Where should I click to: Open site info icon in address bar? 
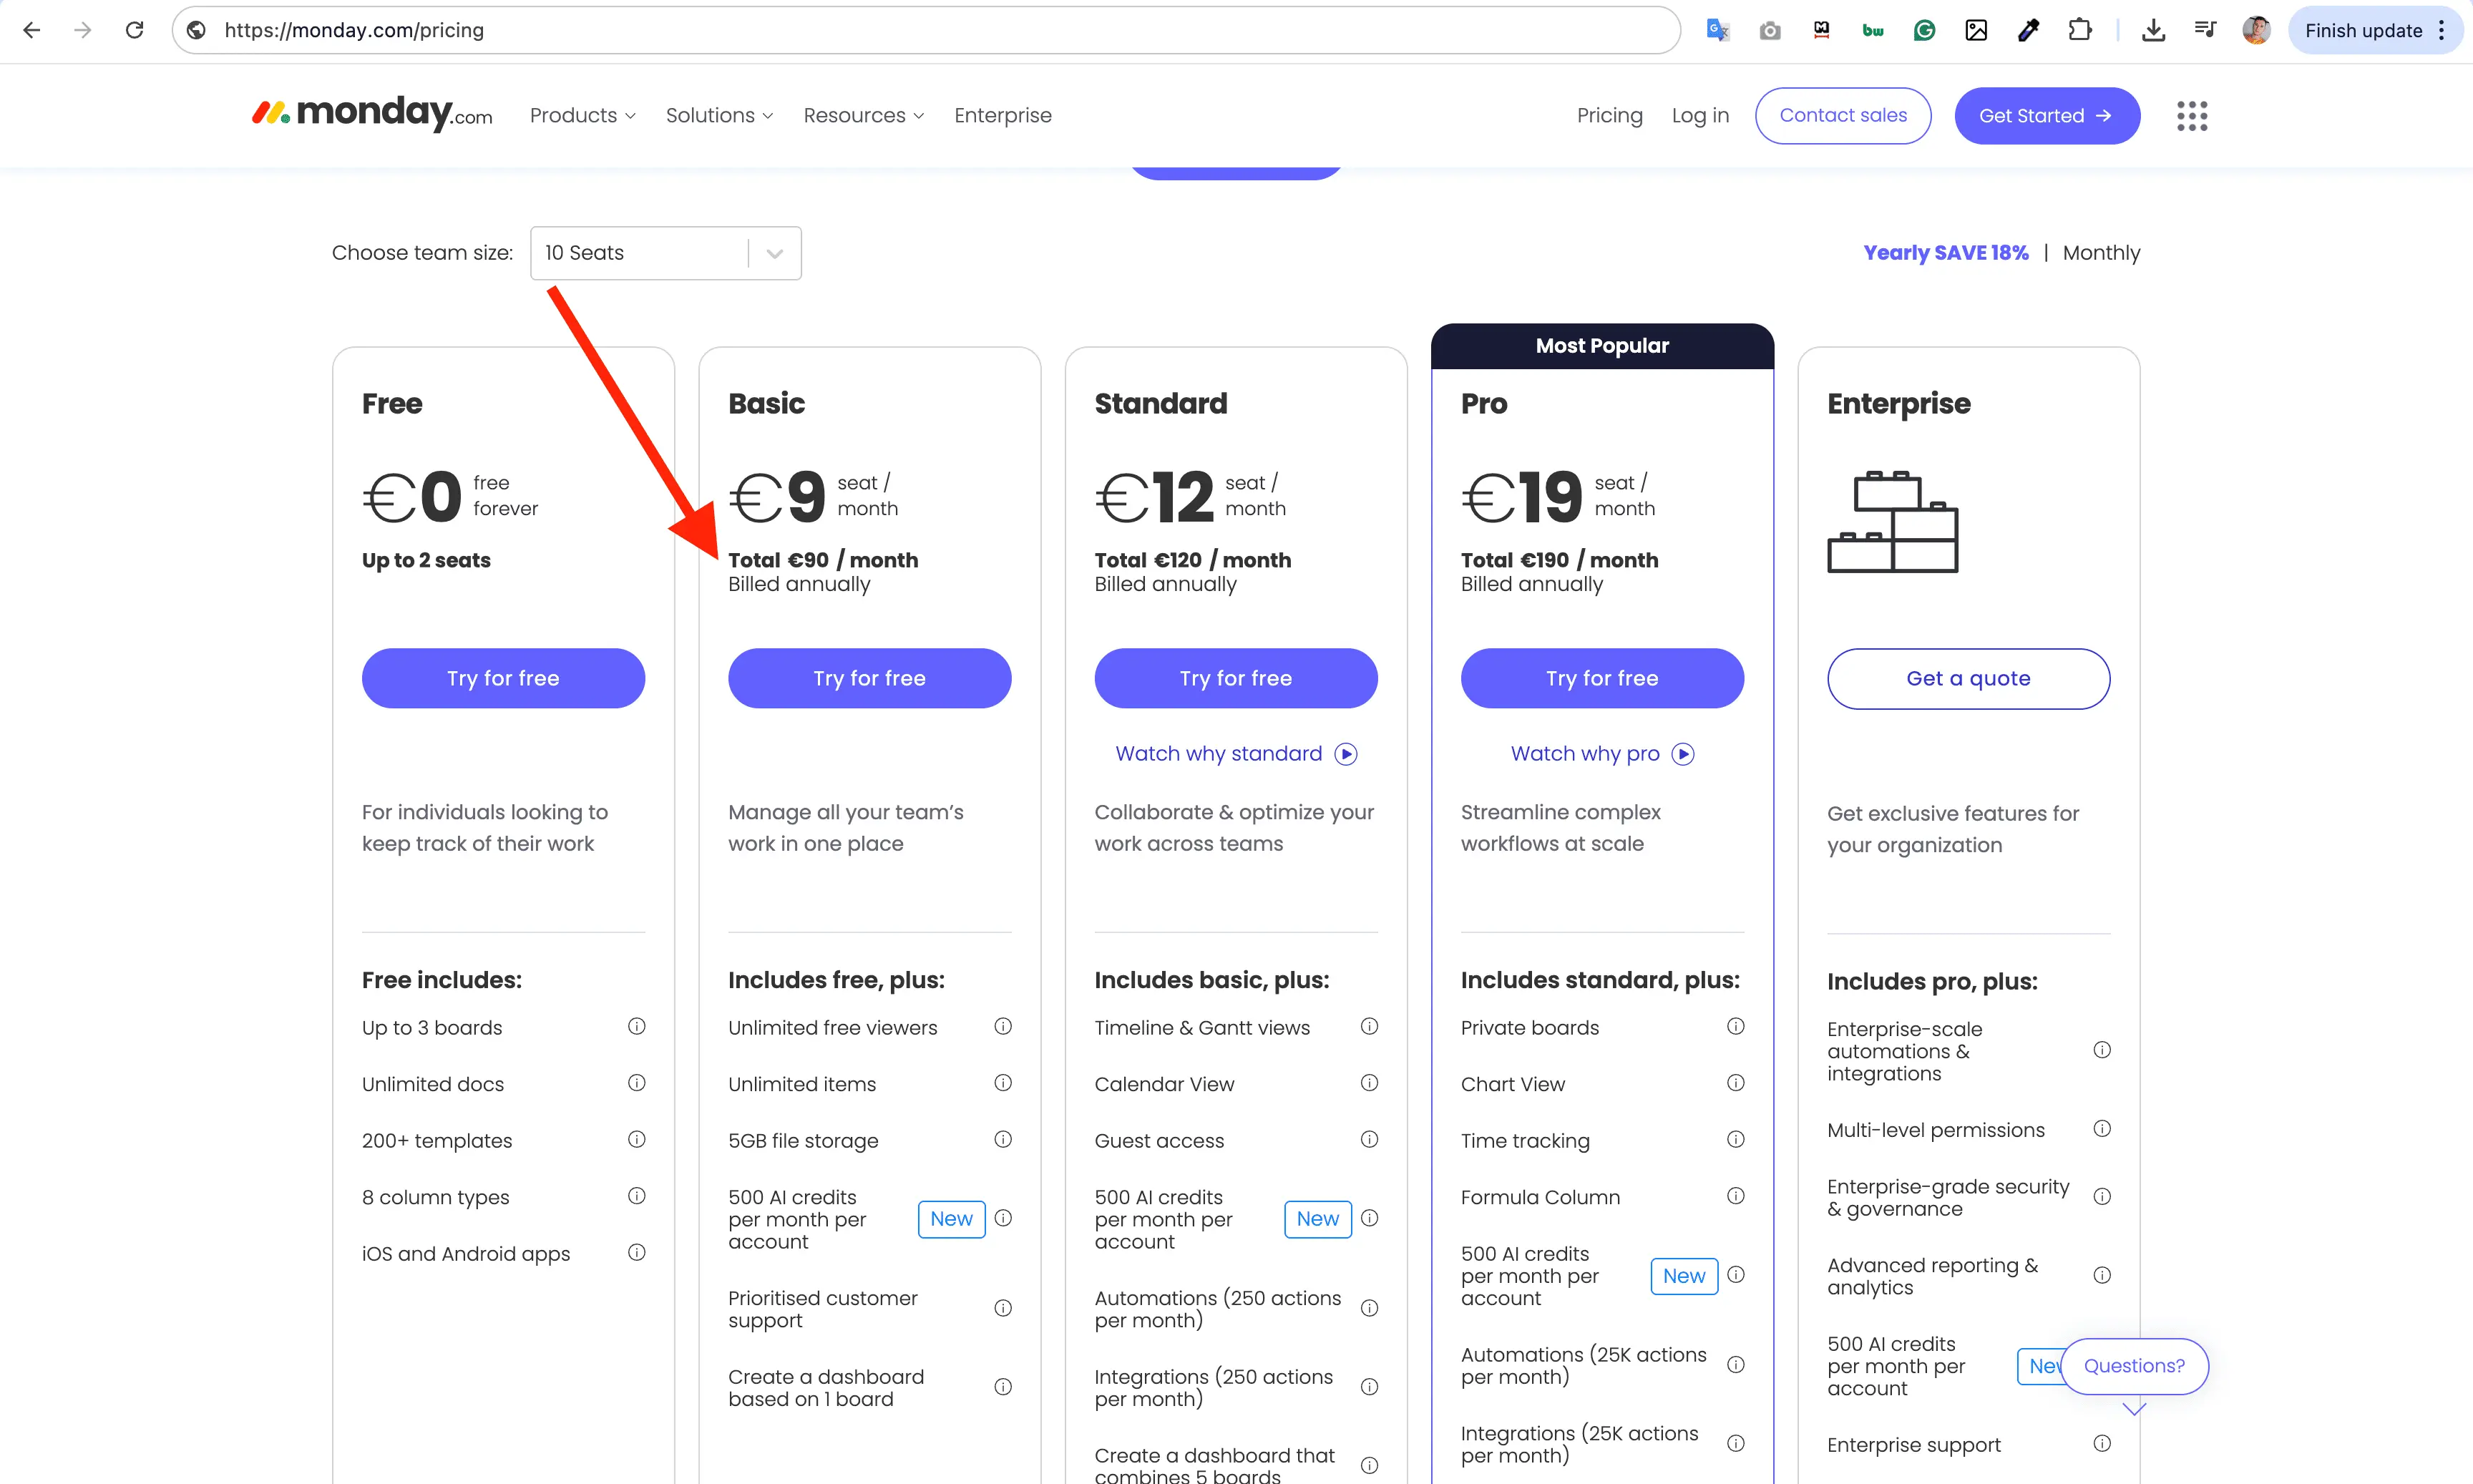point(197,30)
